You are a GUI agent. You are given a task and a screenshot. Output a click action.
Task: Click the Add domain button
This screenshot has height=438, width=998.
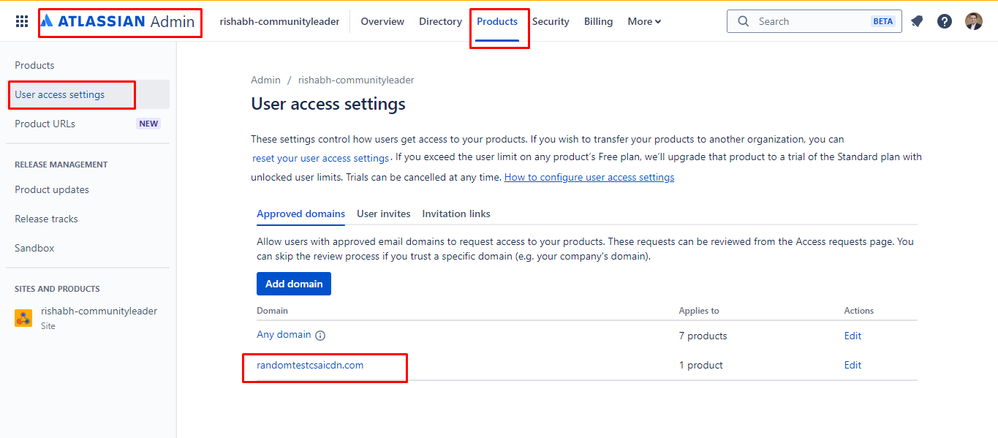point(294,284)
